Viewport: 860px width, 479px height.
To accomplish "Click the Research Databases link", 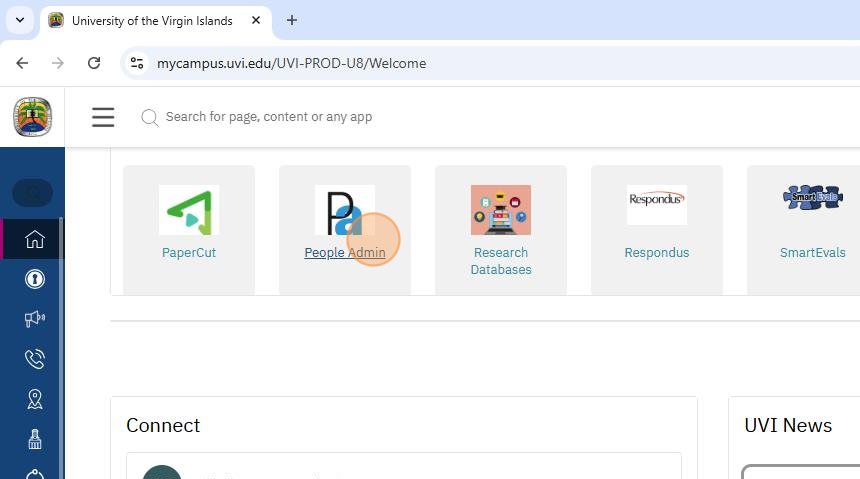I will (501, 261).
